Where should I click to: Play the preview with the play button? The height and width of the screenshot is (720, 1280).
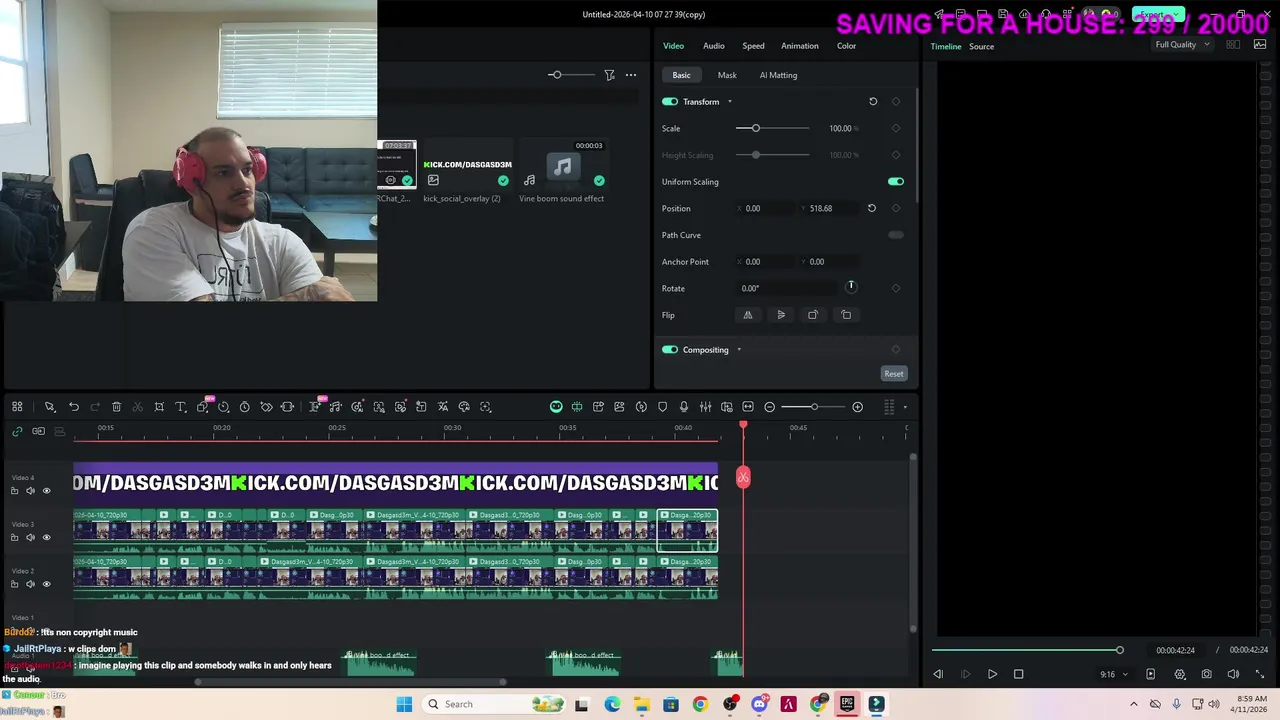coord(992,674)
